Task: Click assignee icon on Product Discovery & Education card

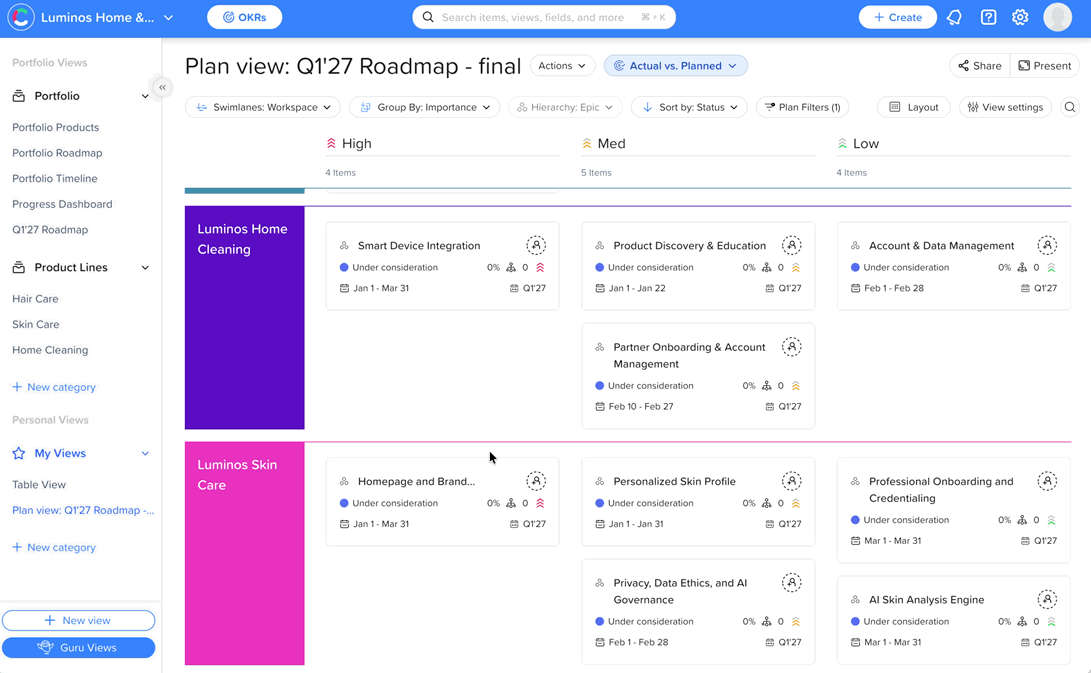Action: [791, 245]
